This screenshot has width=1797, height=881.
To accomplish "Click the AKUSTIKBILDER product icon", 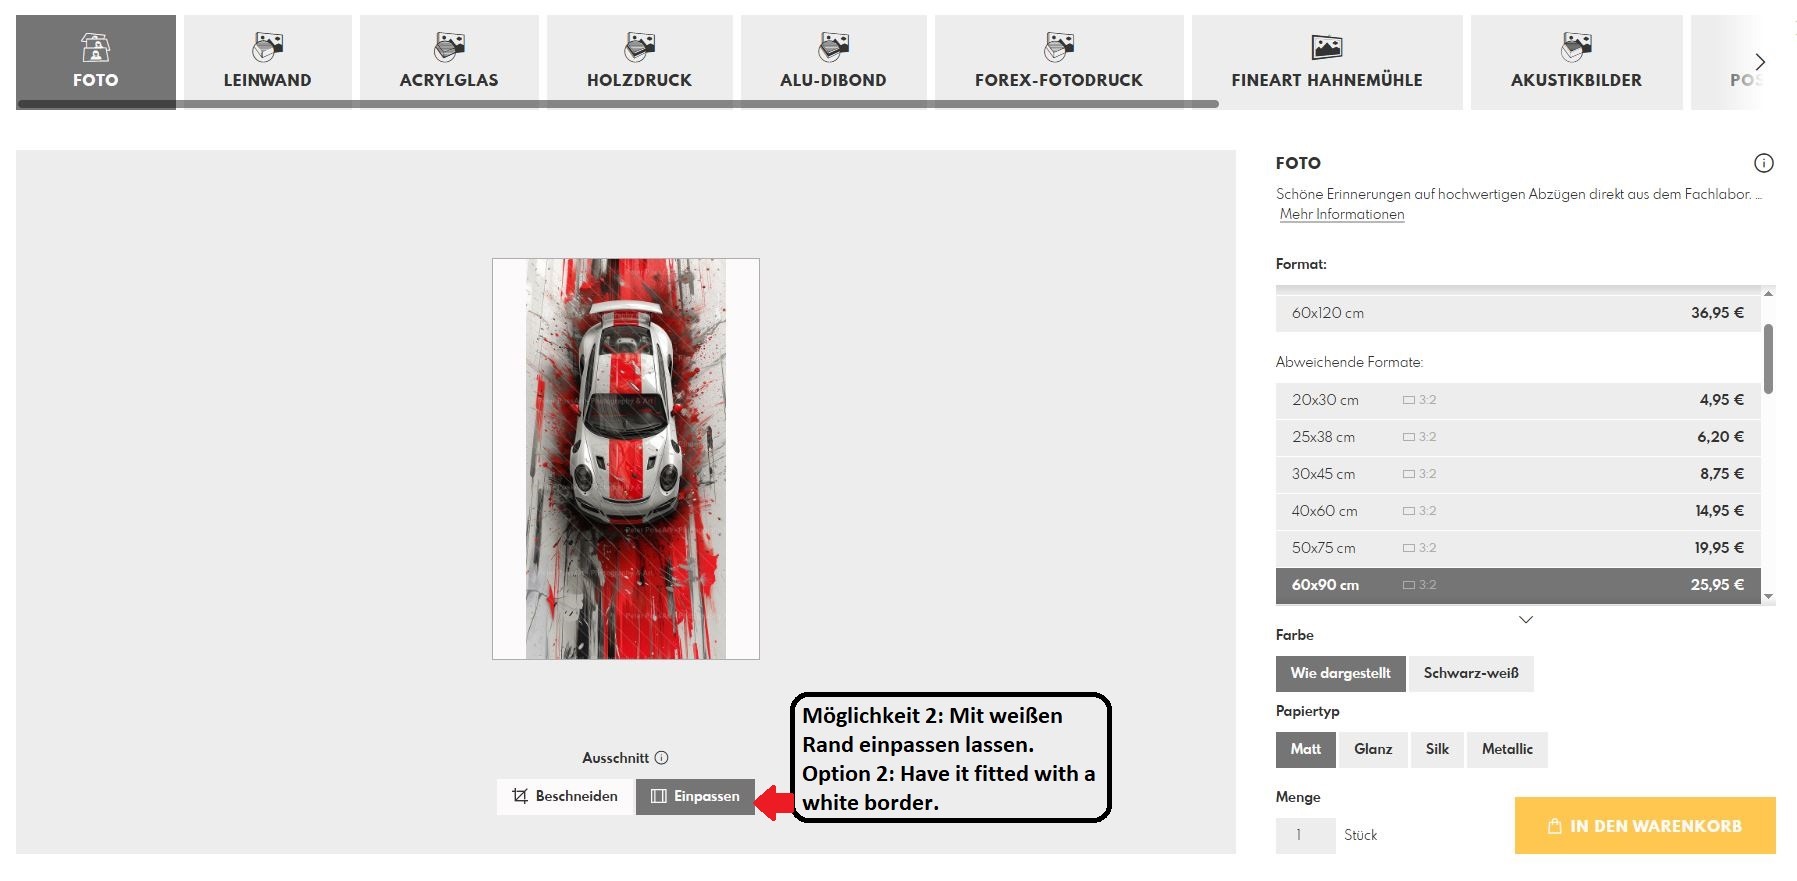I will (1576, 46).
